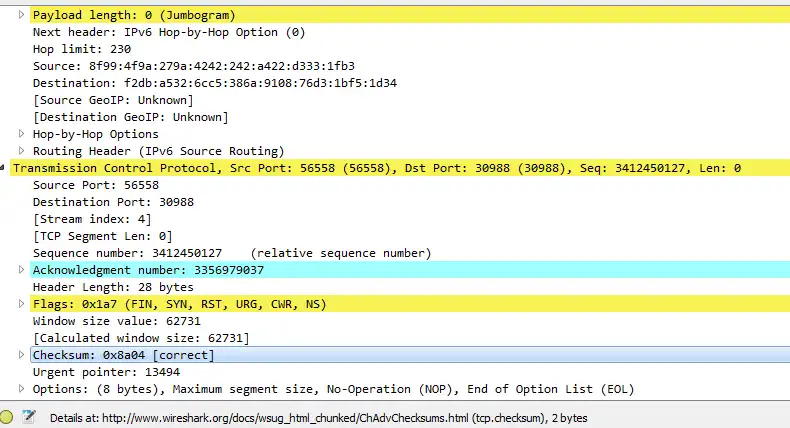Expand the Routing Header subtree

pos(22,151)
